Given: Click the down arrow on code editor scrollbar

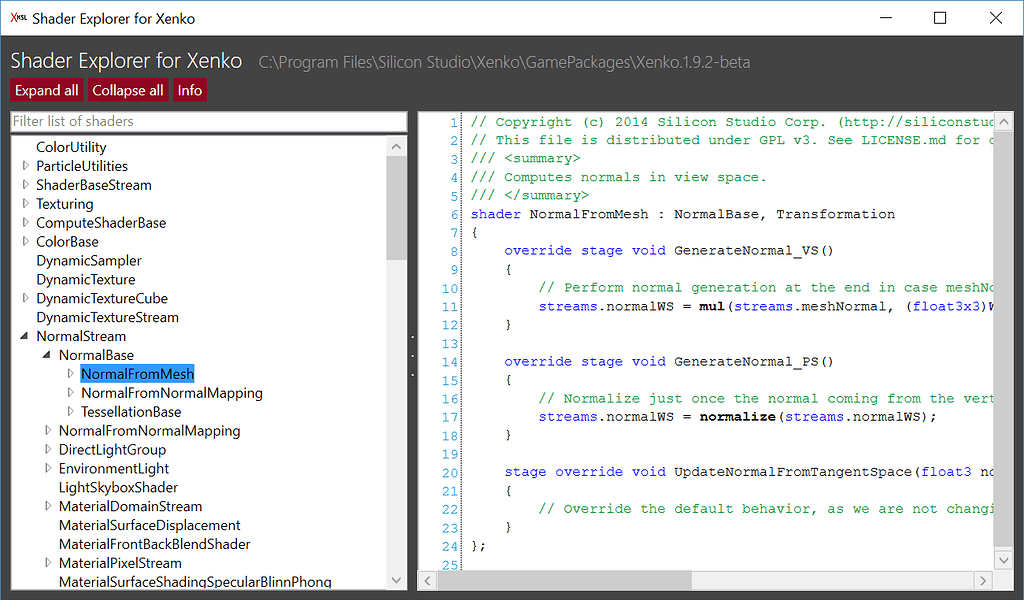Looking at the screenshot, I should (x=1003, y=559).
